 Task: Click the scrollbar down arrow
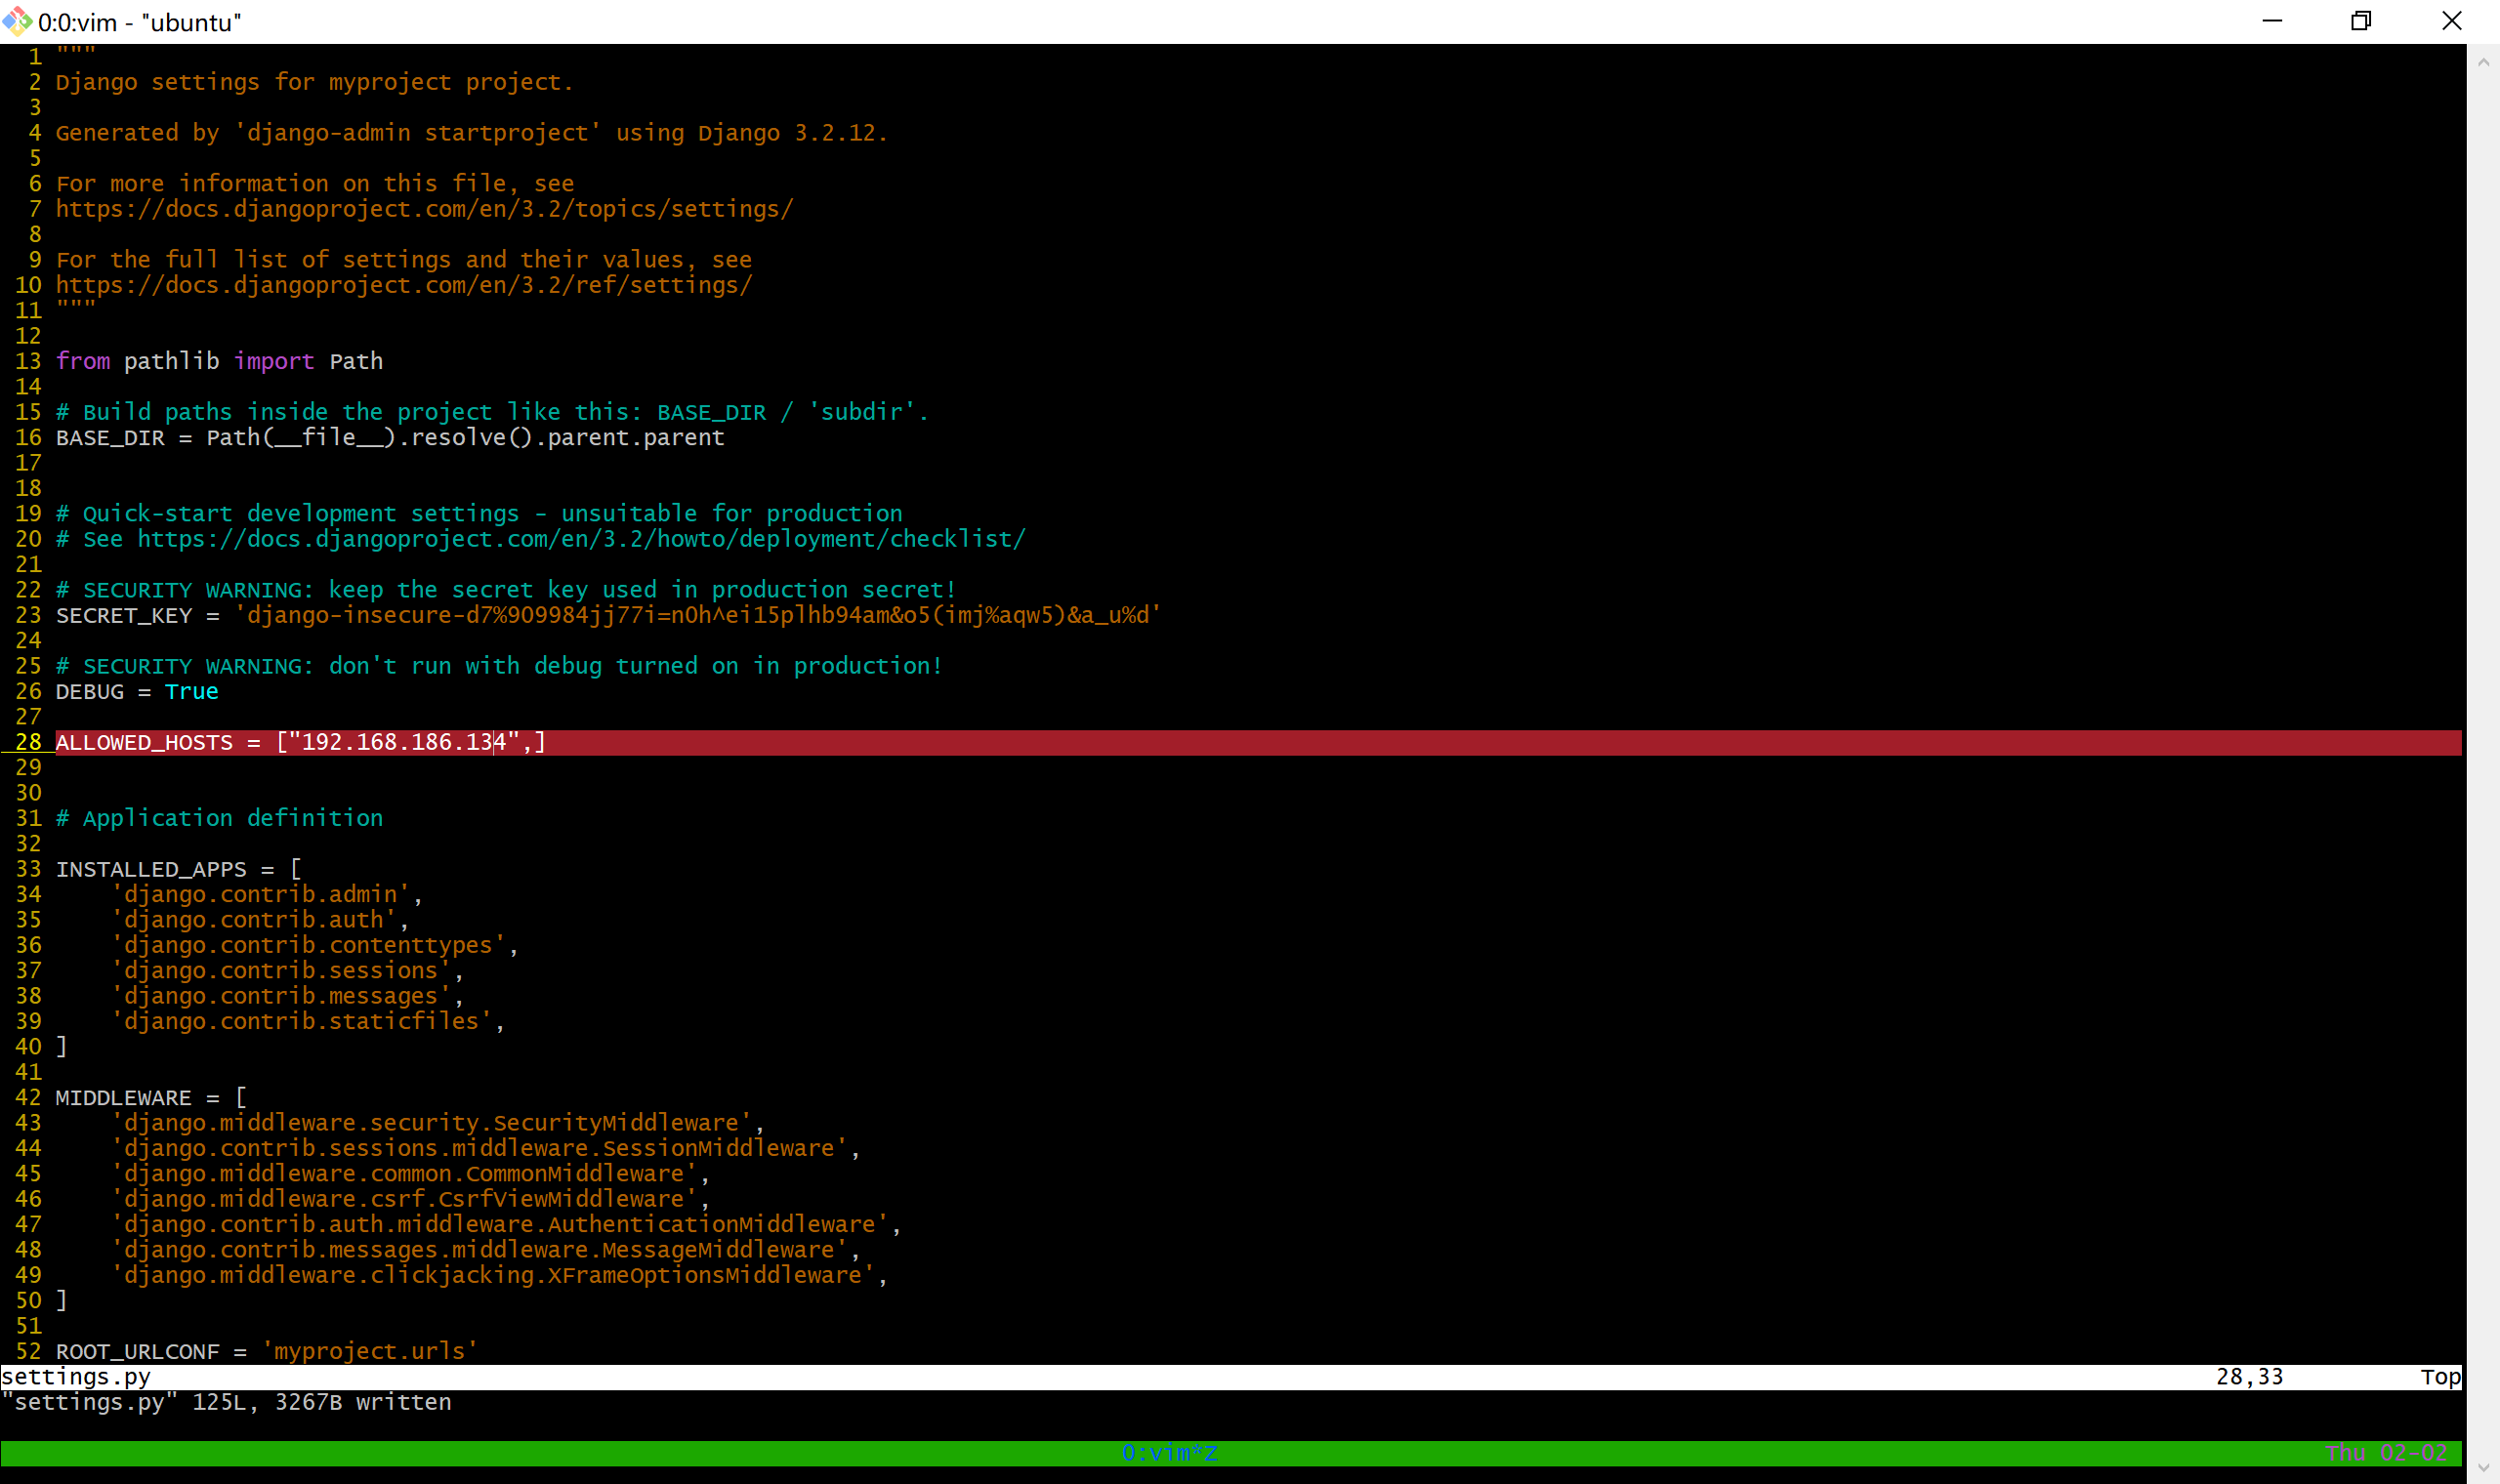[2483, 1468]
